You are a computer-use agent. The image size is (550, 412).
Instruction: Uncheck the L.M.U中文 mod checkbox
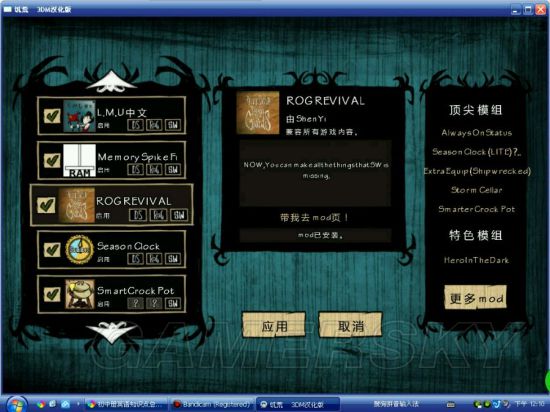(x=52, y=116)
